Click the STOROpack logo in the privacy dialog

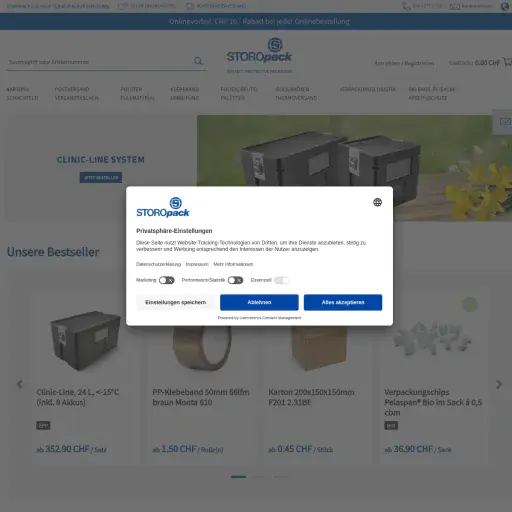(163, 207)
